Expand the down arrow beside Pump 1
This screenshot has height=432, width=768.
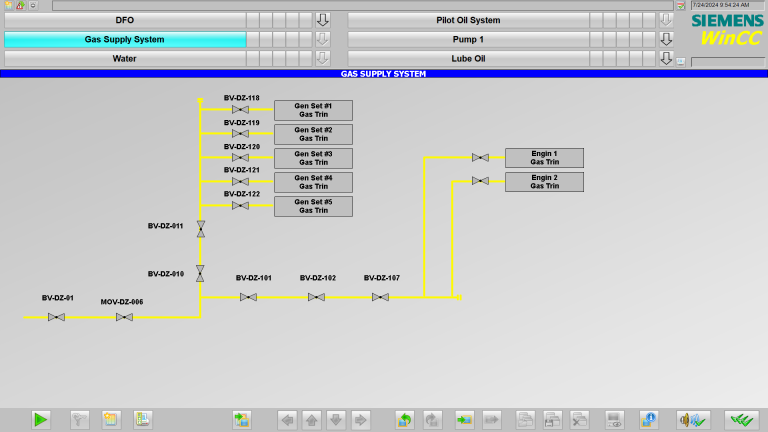666,39
